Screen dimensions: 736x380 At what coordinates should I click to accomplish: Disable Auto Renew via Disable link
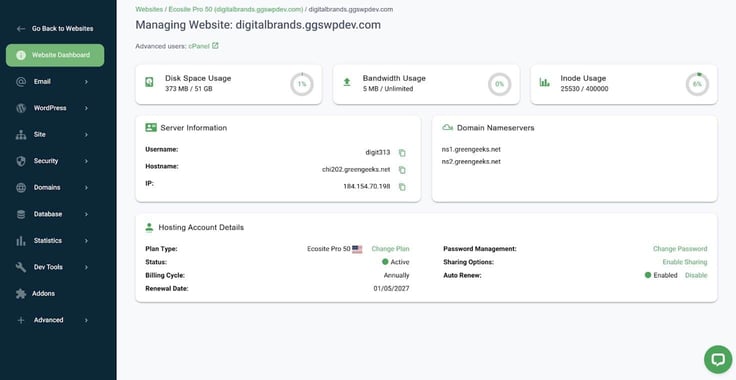(x=696, y=275)
